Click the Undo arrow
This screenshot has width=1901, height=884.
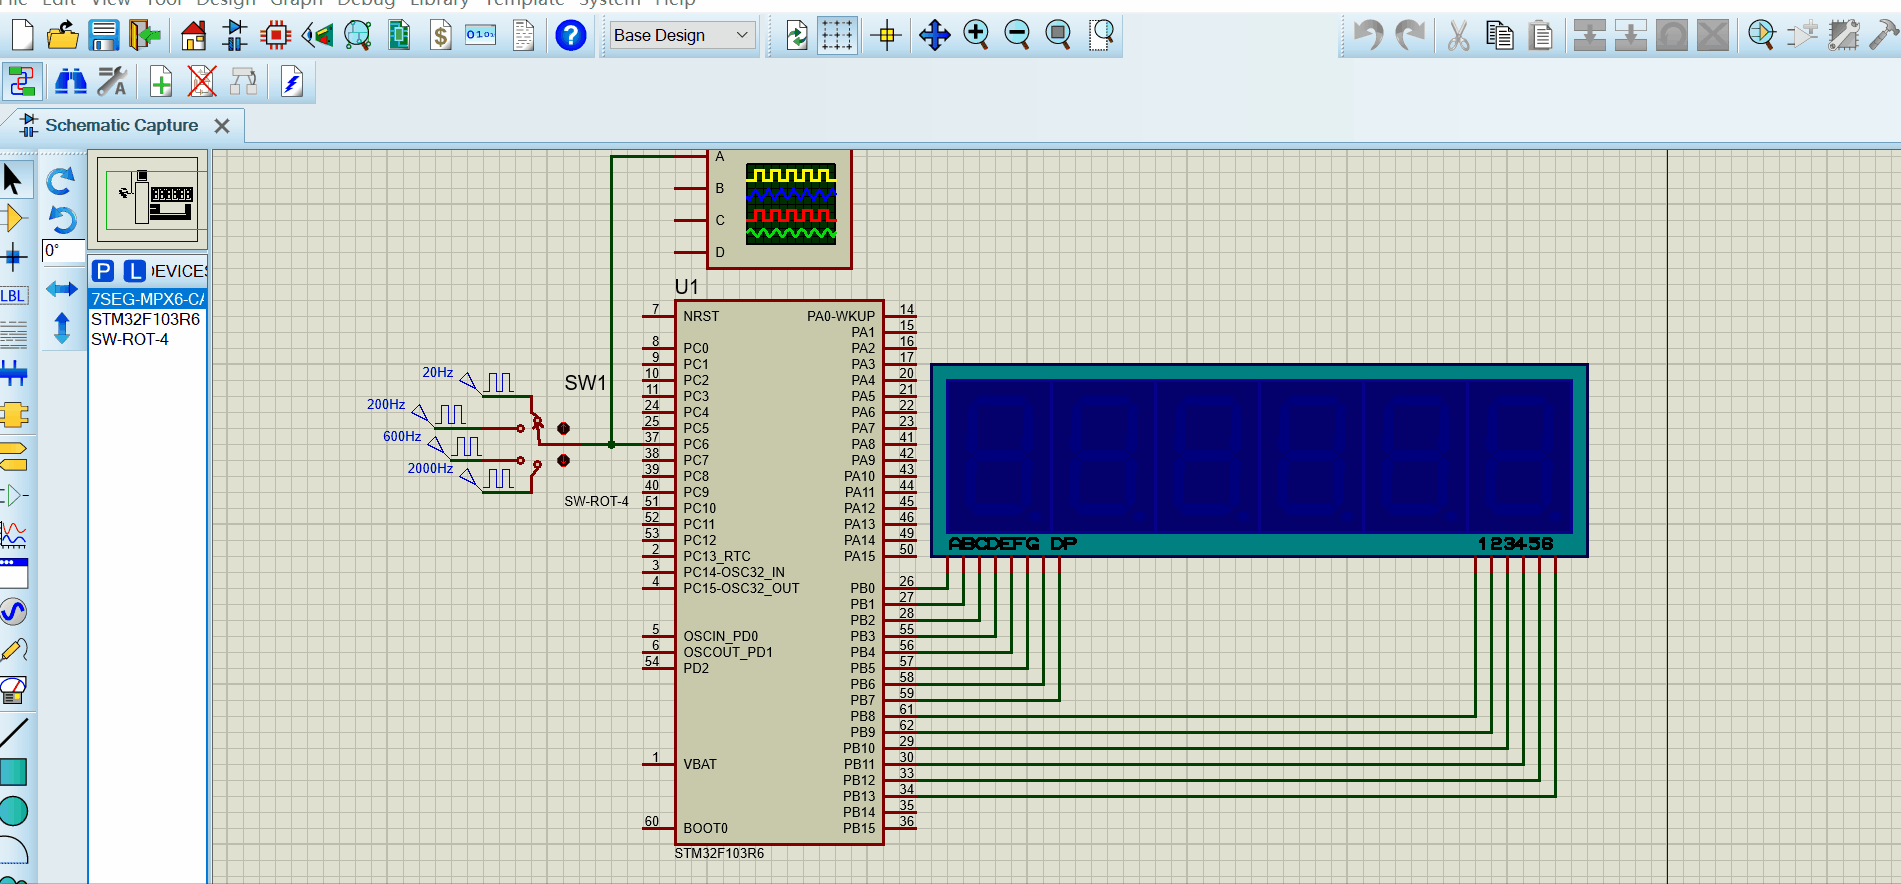[x=1367, y=35]
